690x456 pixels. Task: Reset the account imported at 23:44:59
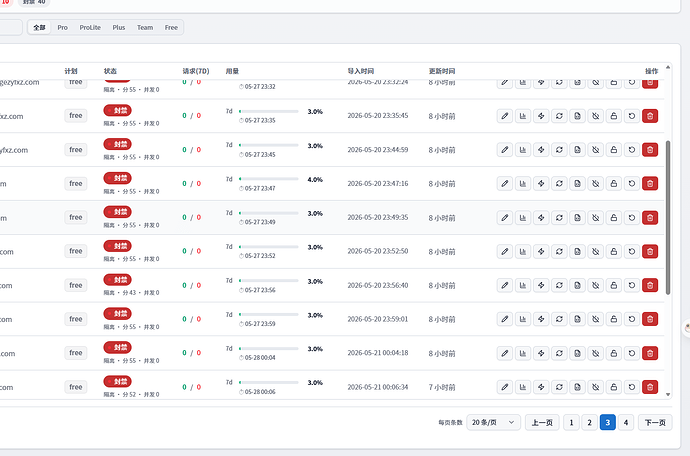tap(631, 150)
